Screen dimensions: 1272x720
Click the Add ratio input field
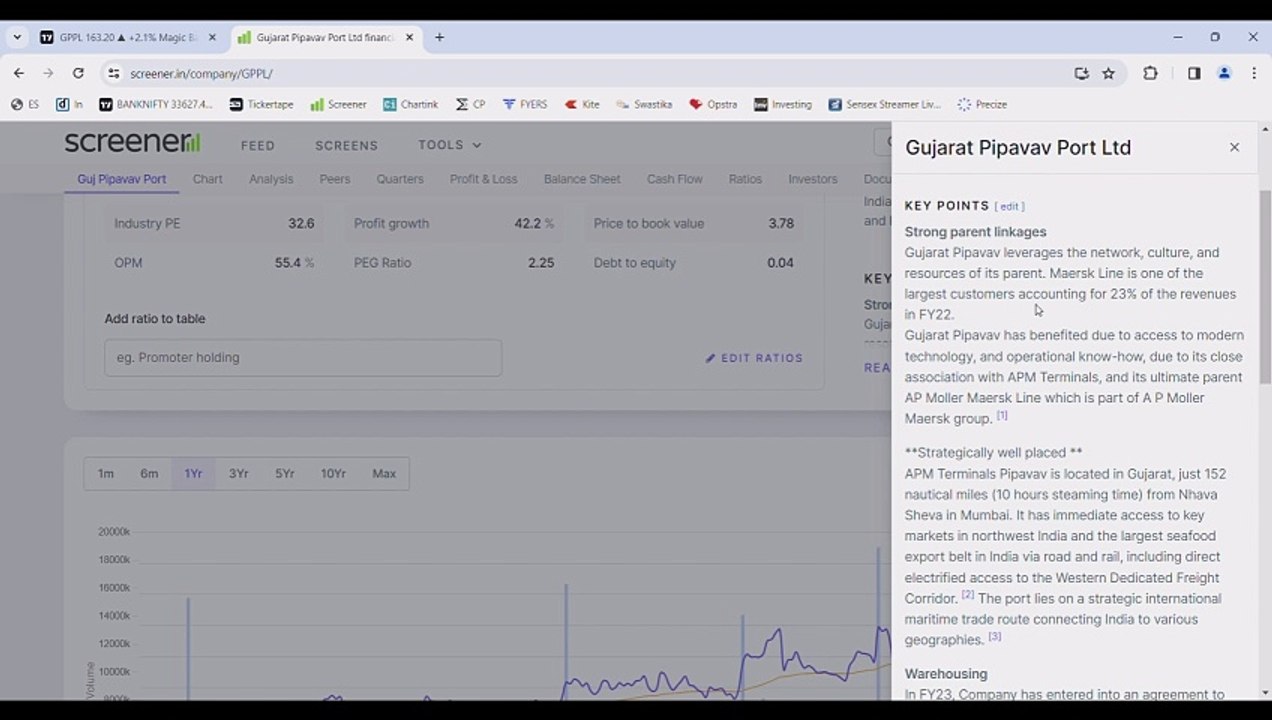(303, 357)
